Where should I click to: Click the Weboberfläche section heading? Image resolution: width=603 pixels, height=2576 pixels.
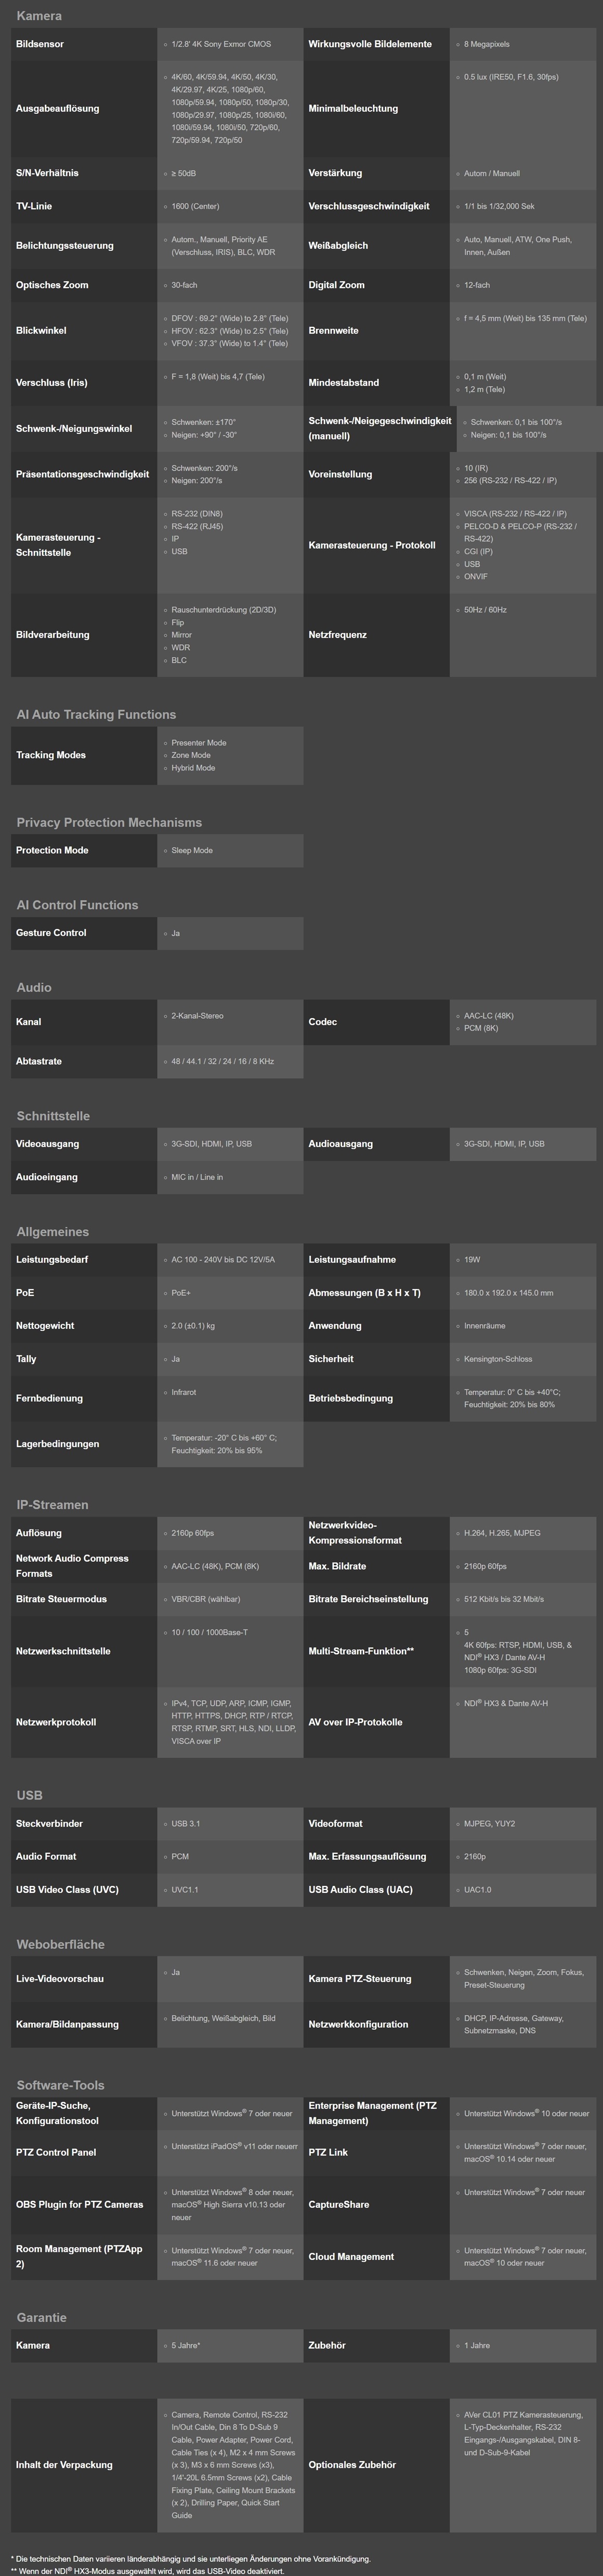coord(60,1944)
